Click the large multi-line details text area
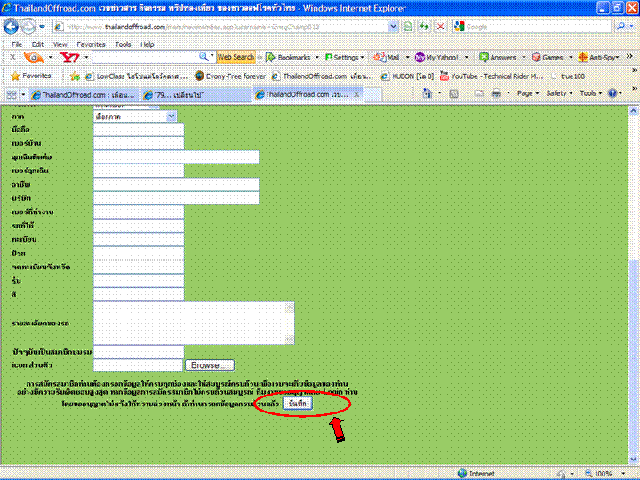 [193, 323]
